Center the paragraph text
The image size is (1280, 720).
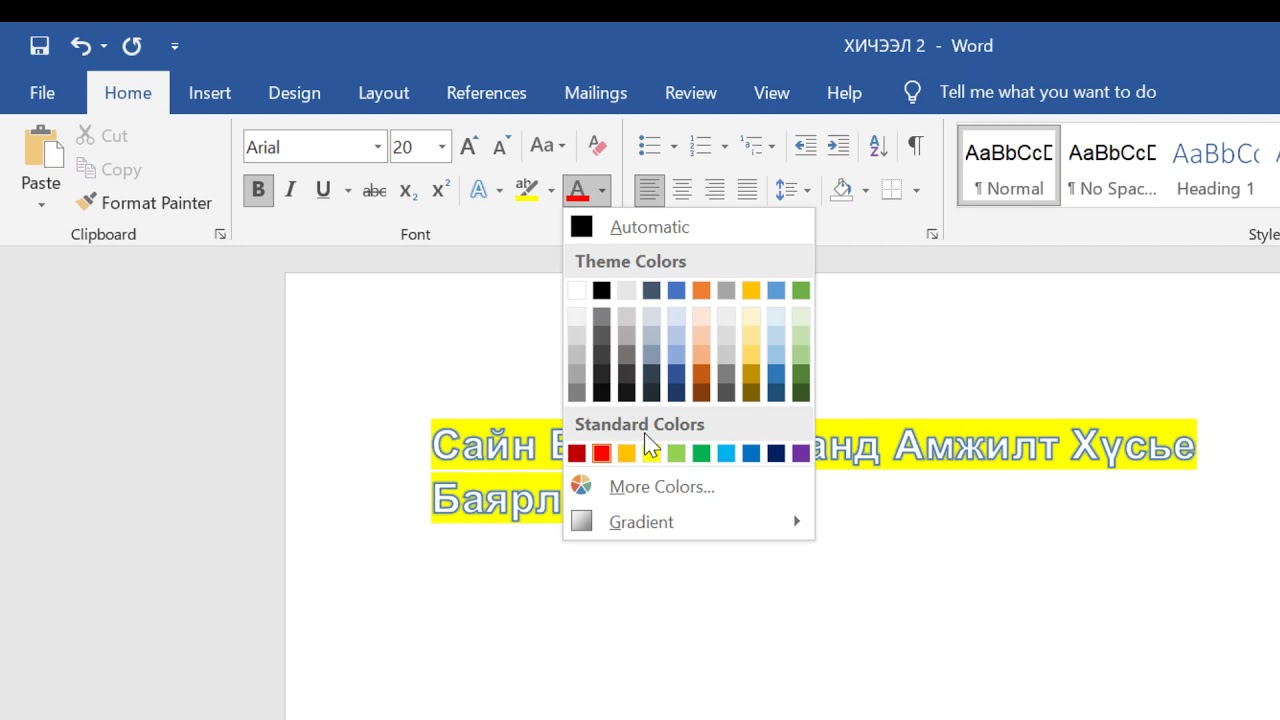tap(682, 189)
